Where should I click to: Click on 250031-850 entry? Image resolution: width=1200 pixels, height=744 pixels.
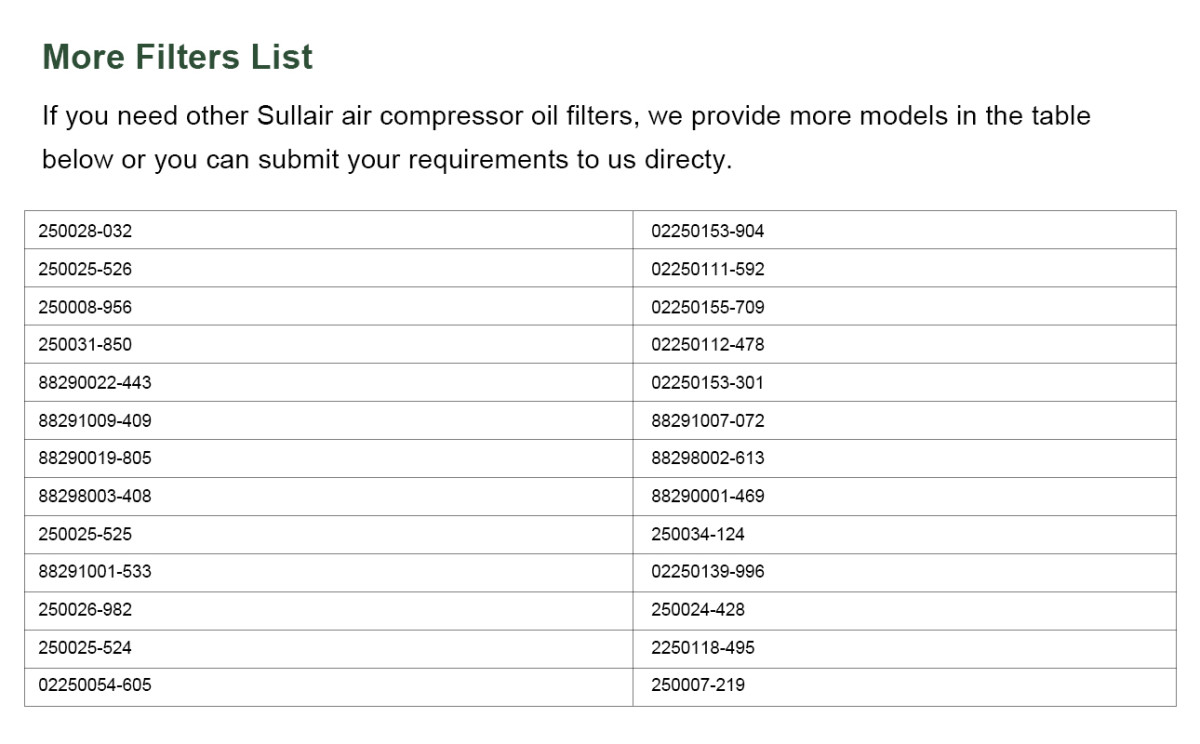click(85, 344)
